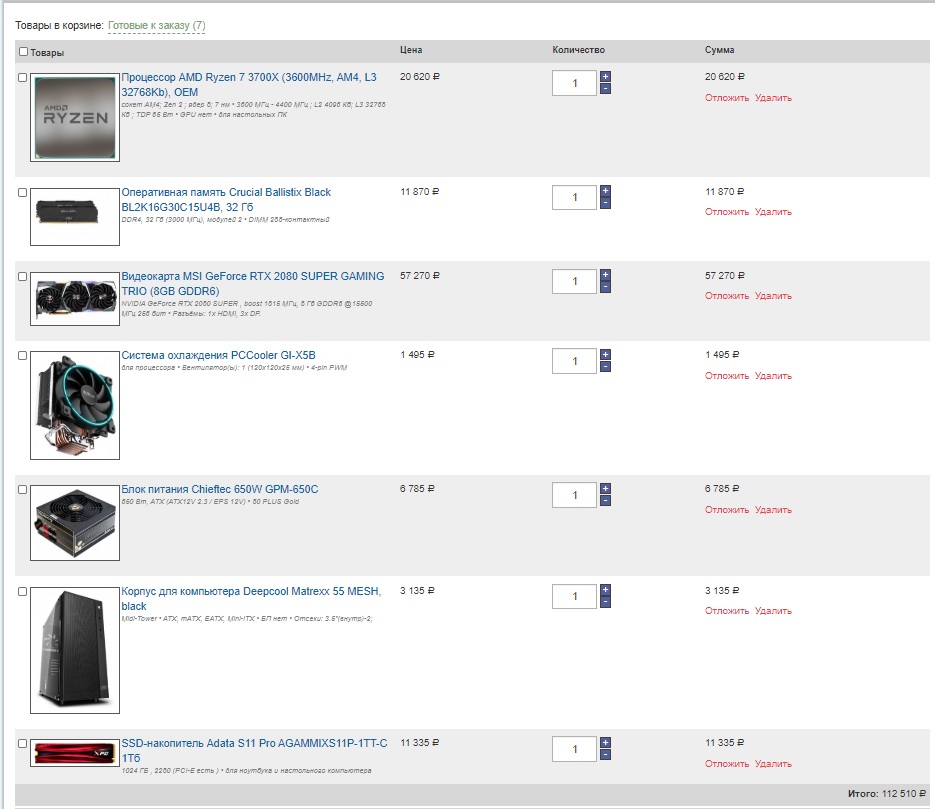
Task: Click the PCCooler GI-X5B quantity field
Action: click(x=574, y=361)
